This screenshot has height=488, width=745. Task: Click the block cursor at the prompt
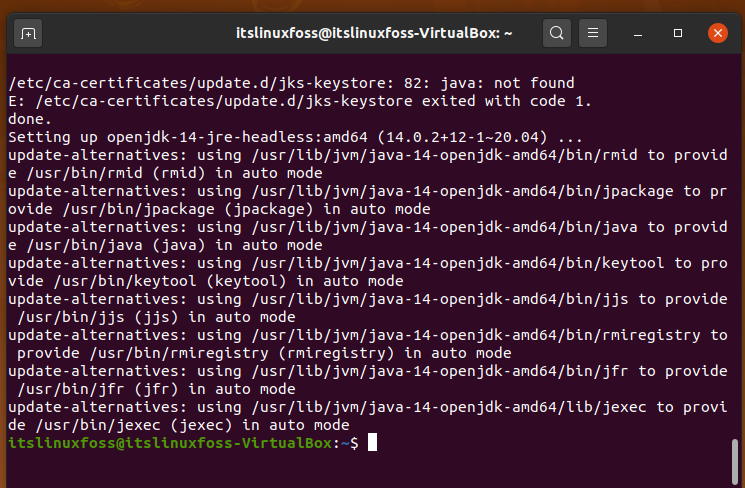point(372,442)
